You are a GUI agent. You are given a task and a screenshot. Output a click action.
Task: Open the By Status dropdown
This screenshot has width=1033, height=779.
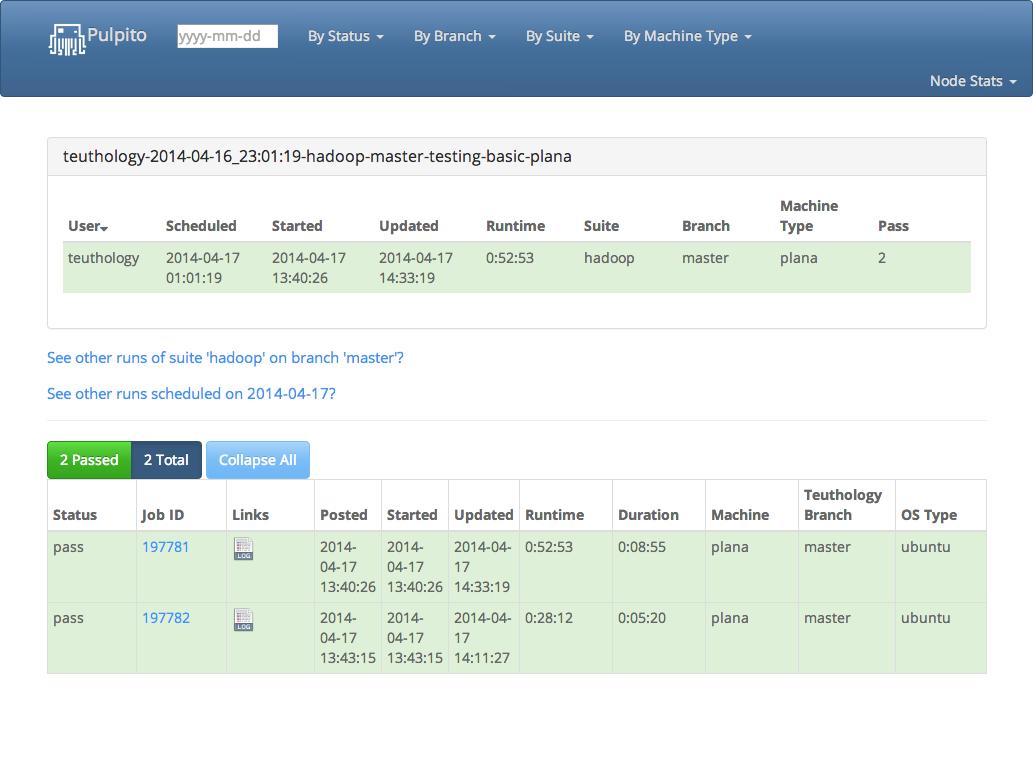click(x=345, y=36)
